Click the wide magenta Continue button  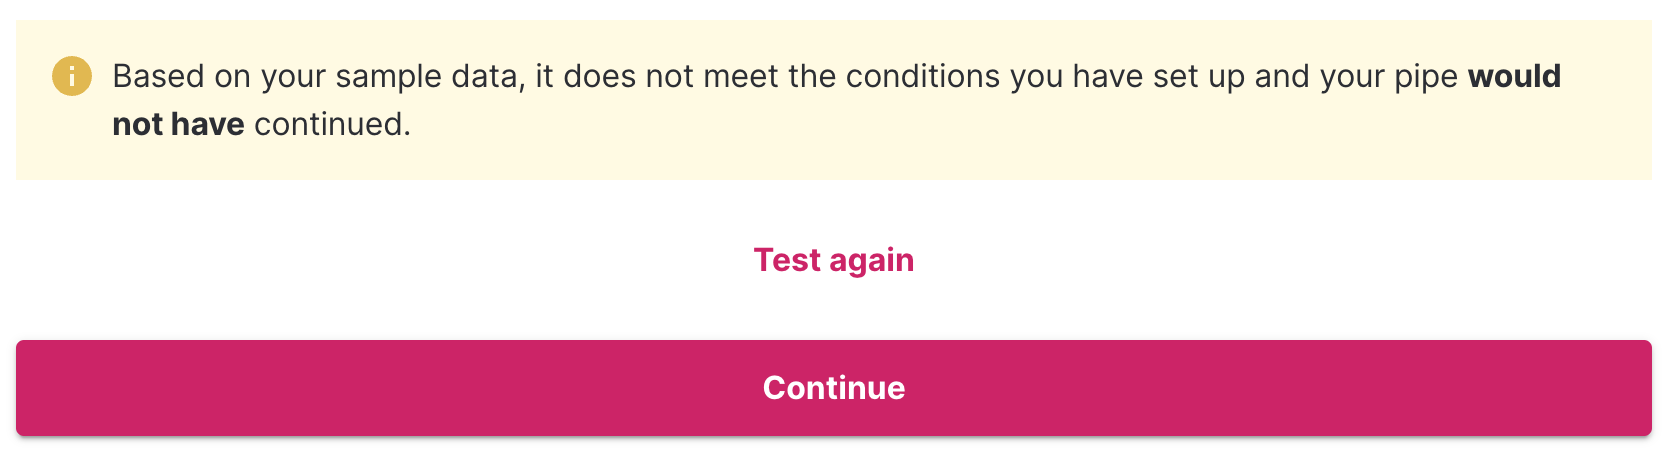click(x=833, y=388)
